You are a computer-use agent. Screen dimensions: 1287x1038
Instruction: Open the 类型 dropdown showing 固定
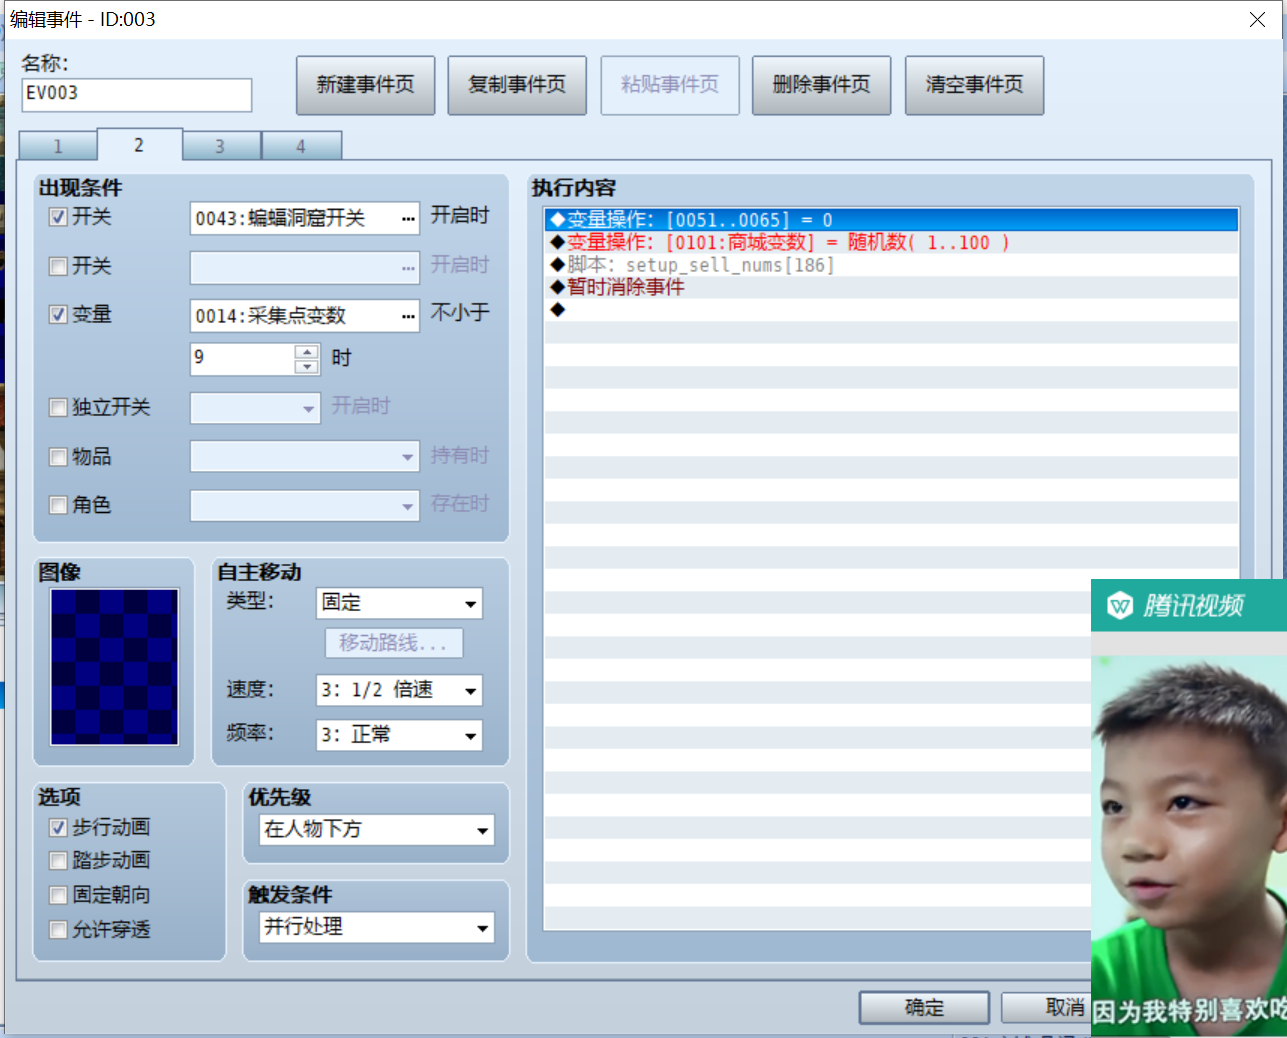[x=399, y=603]
